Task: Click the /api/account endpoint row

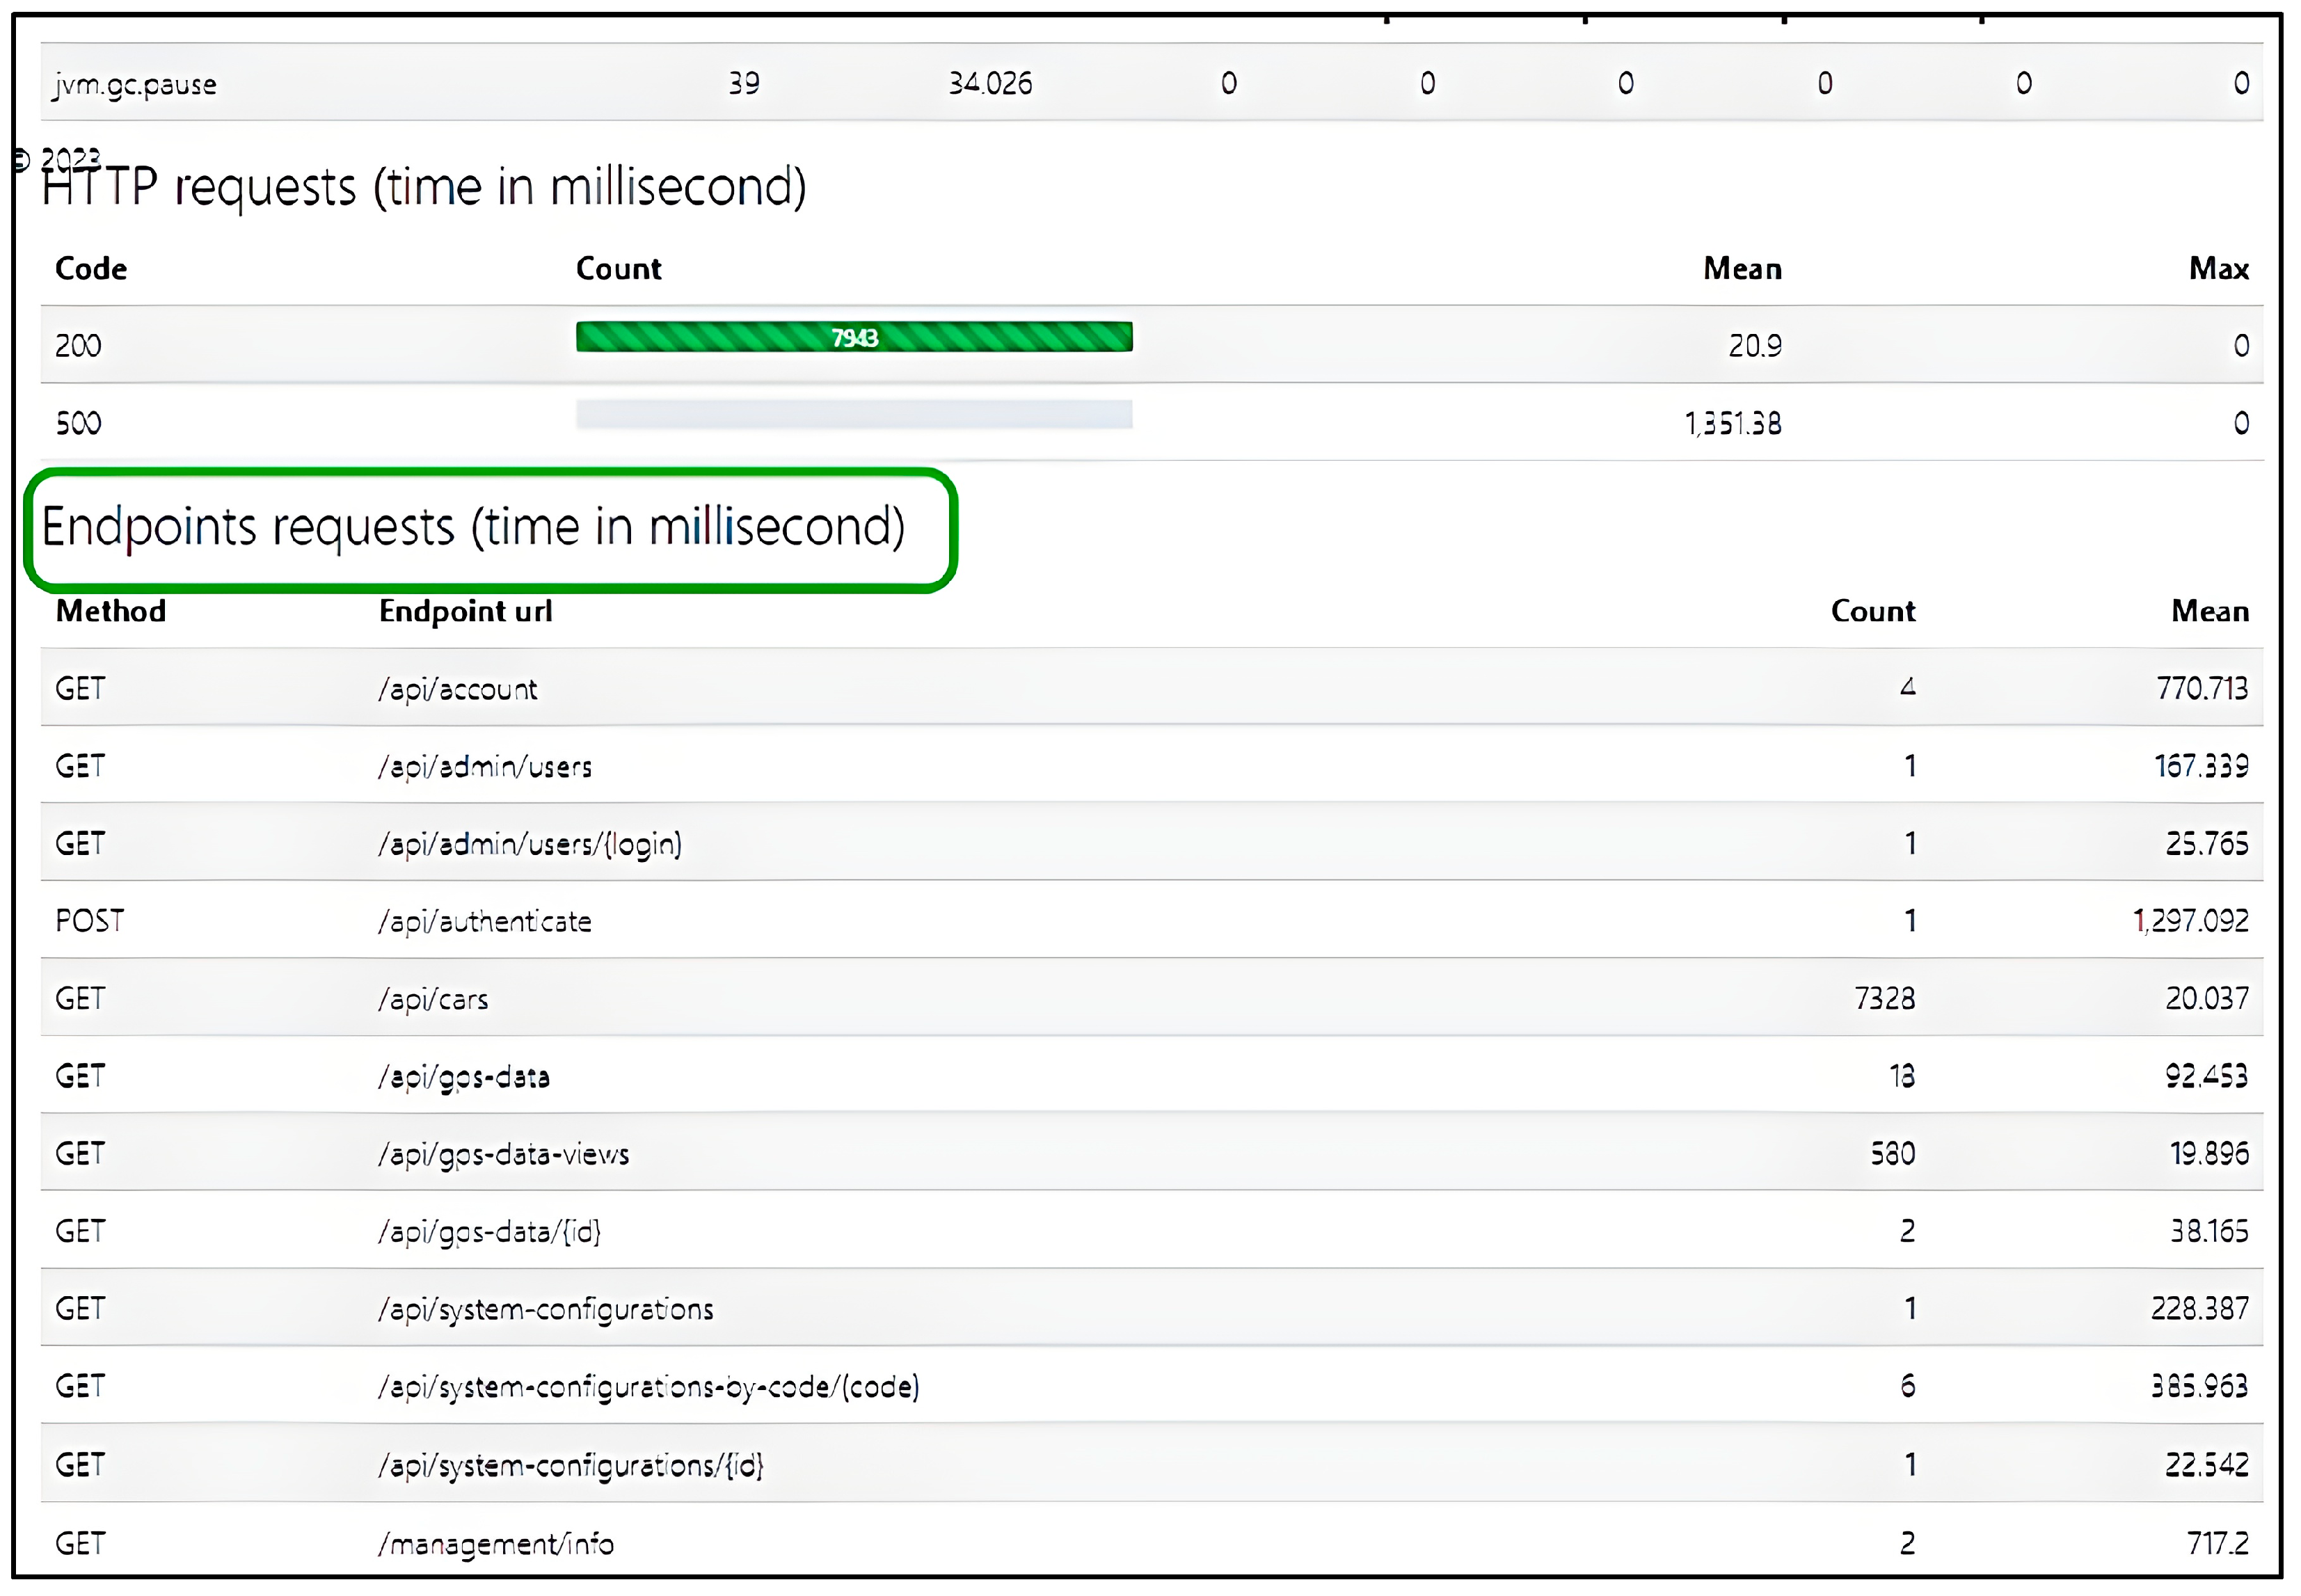Action: pyautogui.click(x=457, y=689)
